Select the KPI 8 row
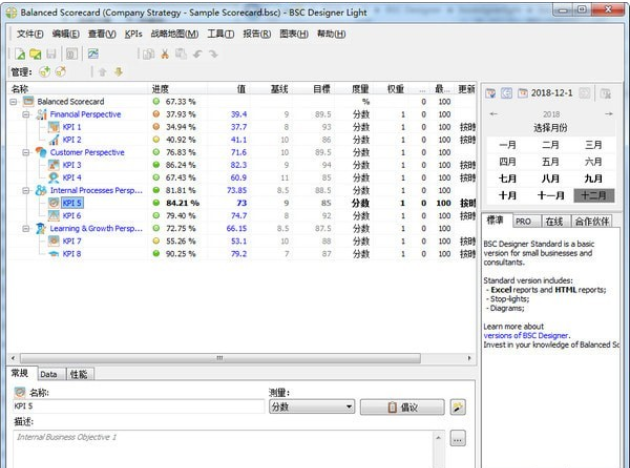Image resolution: width=630 pixels, height=468 pixels. click(x=241, y=254)
